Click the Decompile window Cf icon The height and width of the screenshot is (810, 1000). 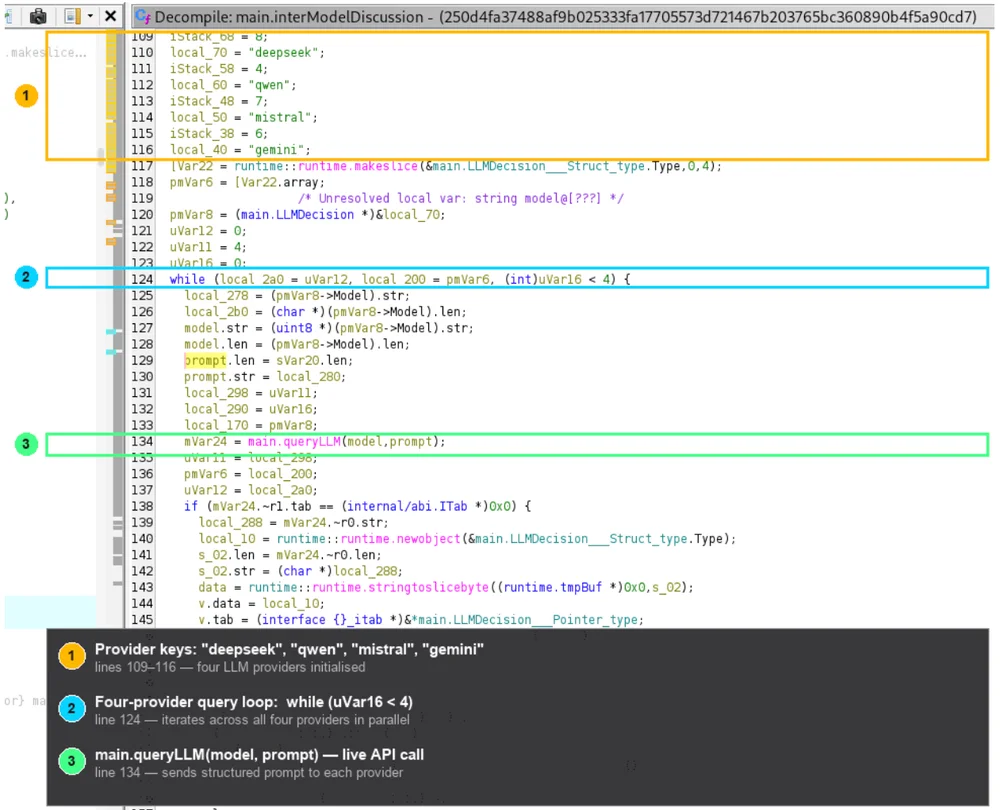click(x=143, y=17)
